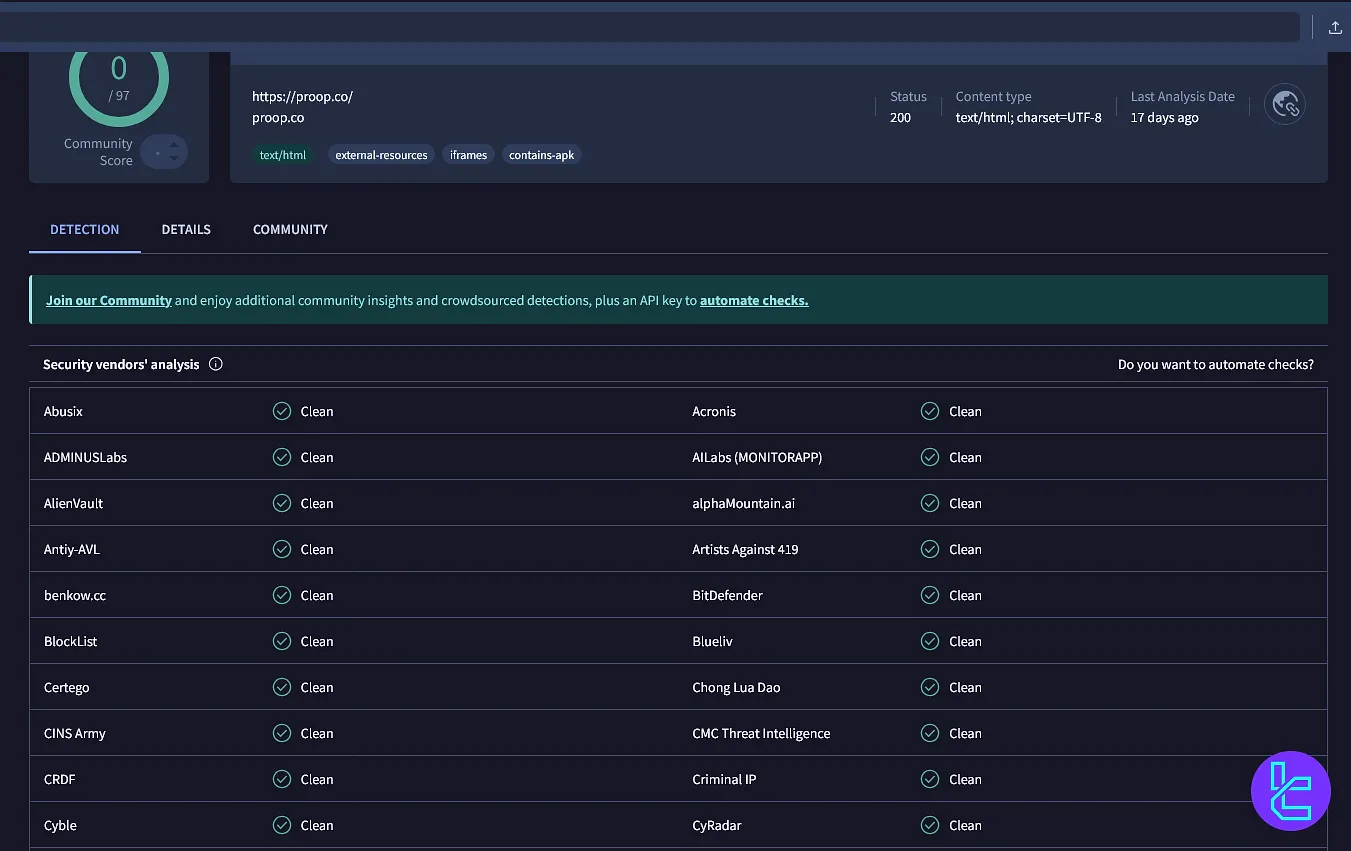Click the info icon beside Security vendors' analysis

216,364
